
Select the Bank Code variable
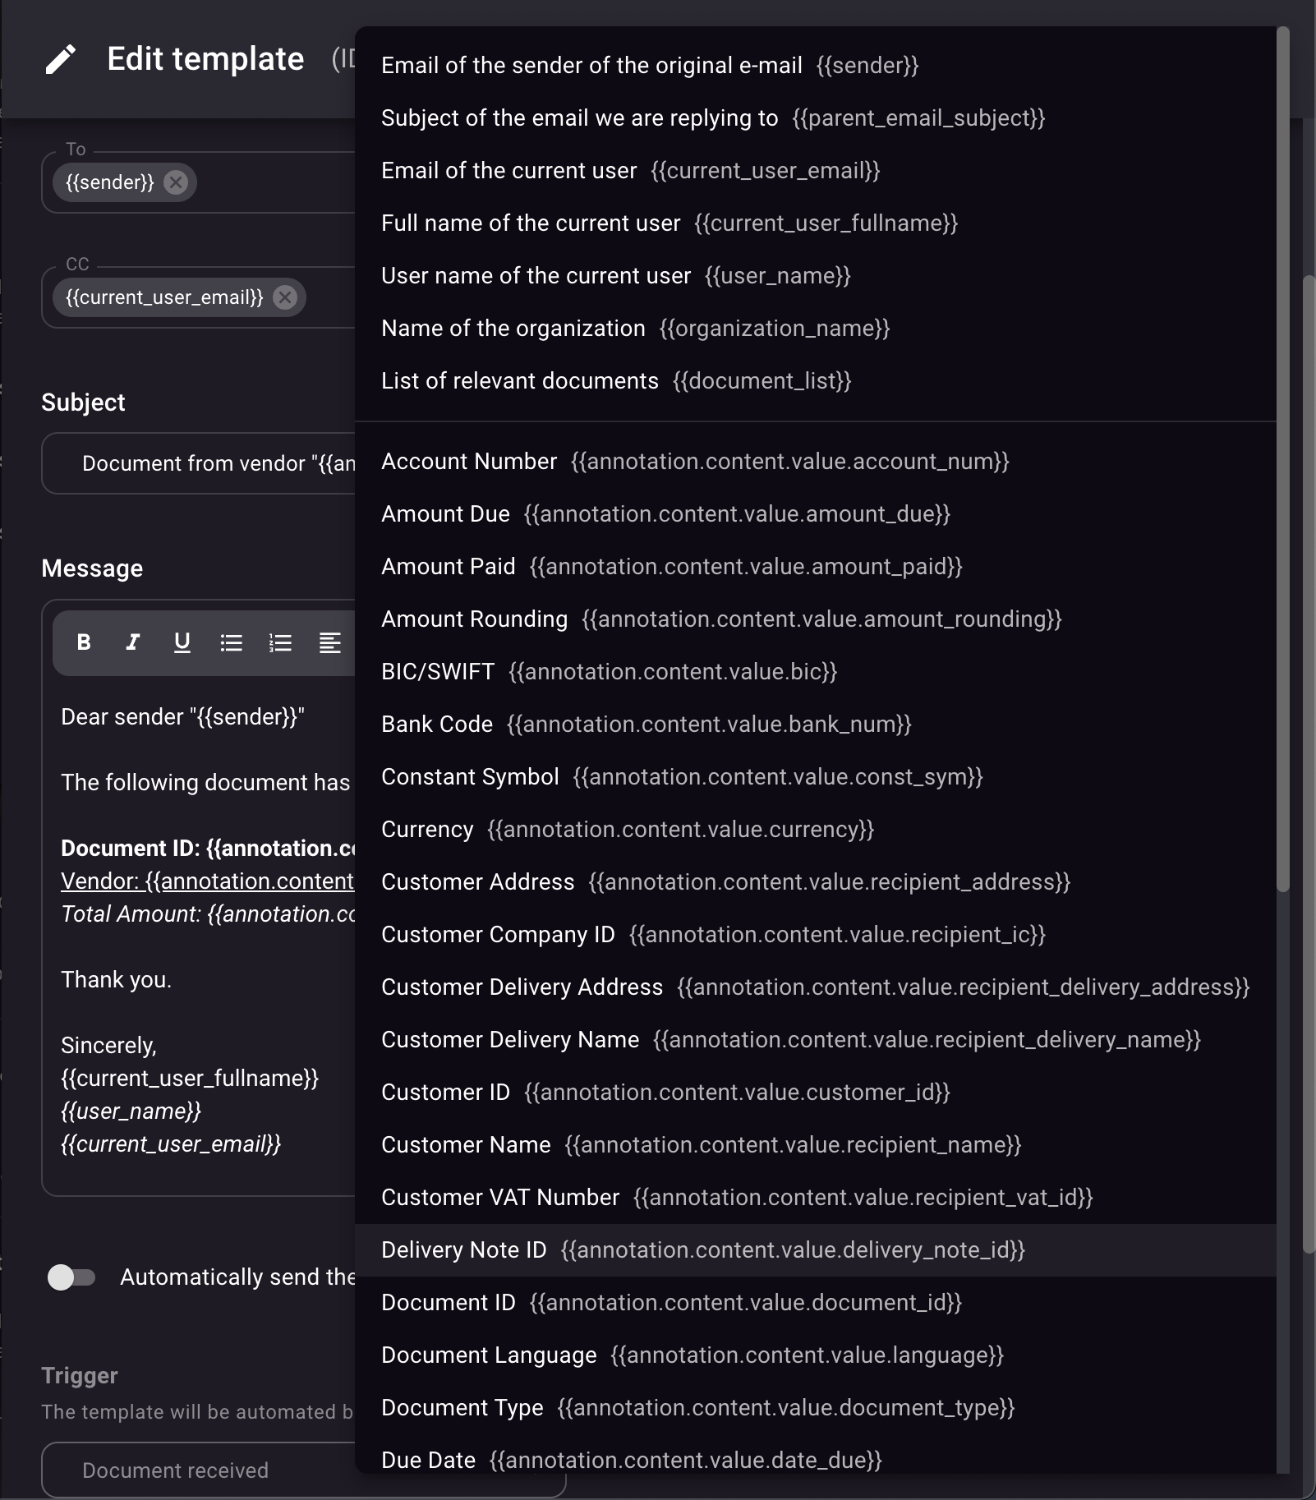(815, 724)
